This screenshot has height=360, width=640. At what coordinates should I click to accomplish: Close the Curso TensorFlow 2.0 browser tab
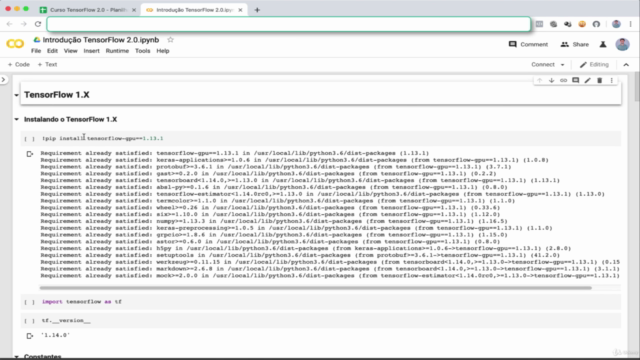[134, 10]
